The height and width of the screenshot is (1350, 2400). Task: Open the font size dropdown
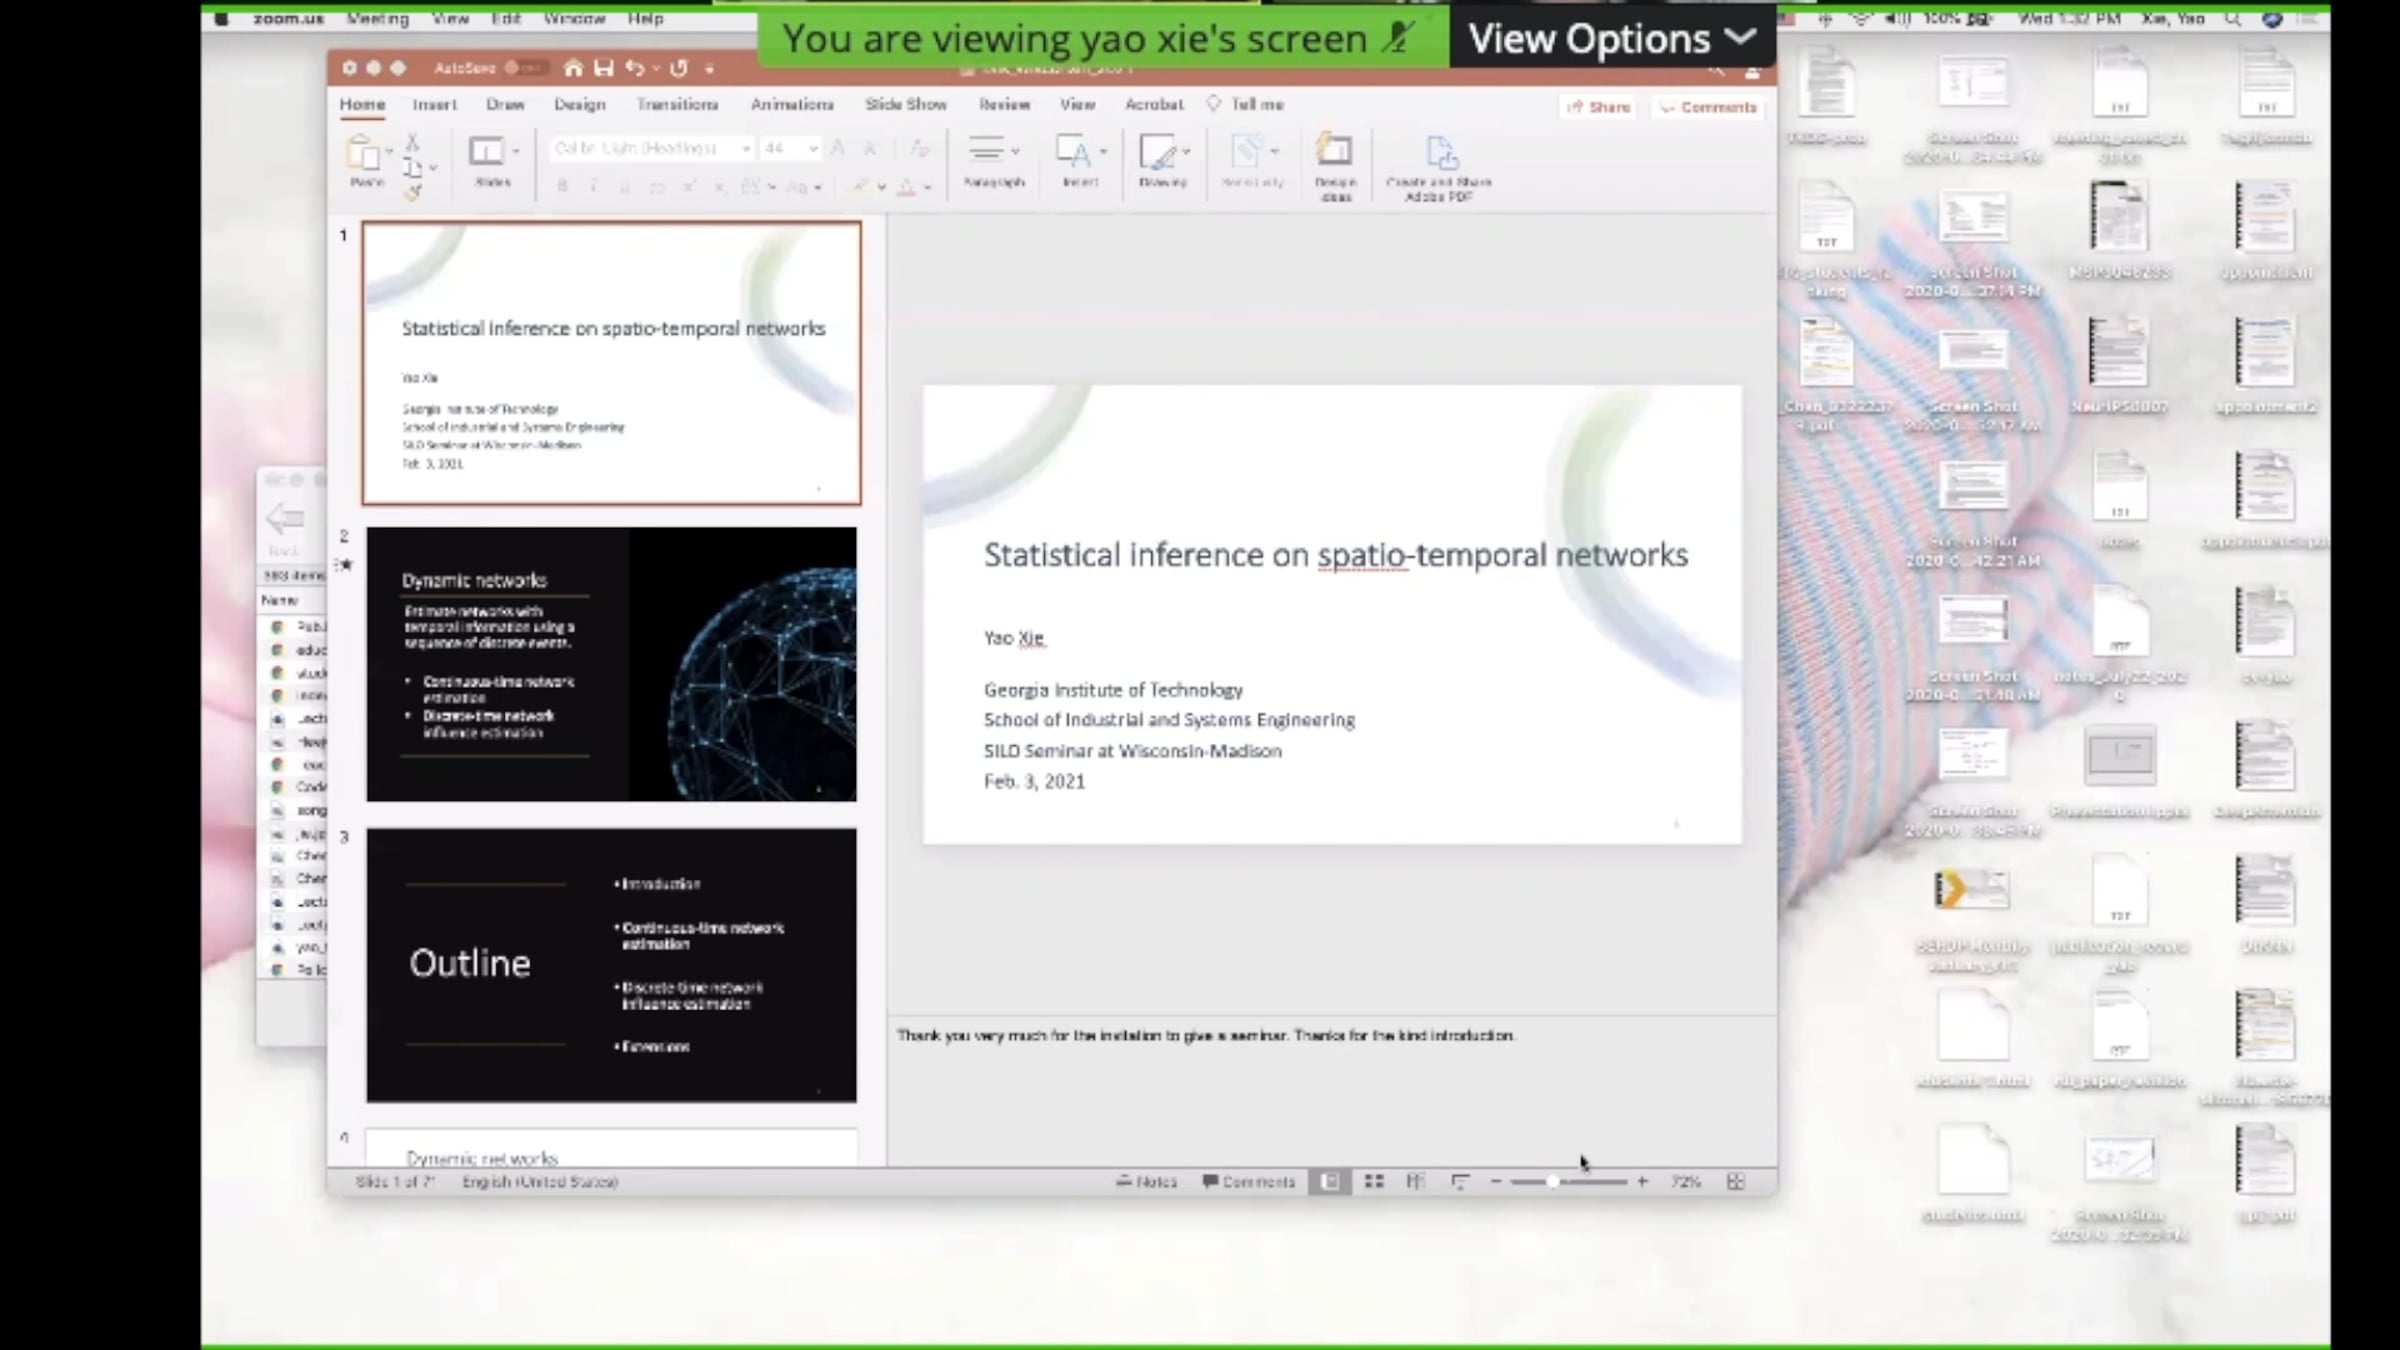point(813,148)
